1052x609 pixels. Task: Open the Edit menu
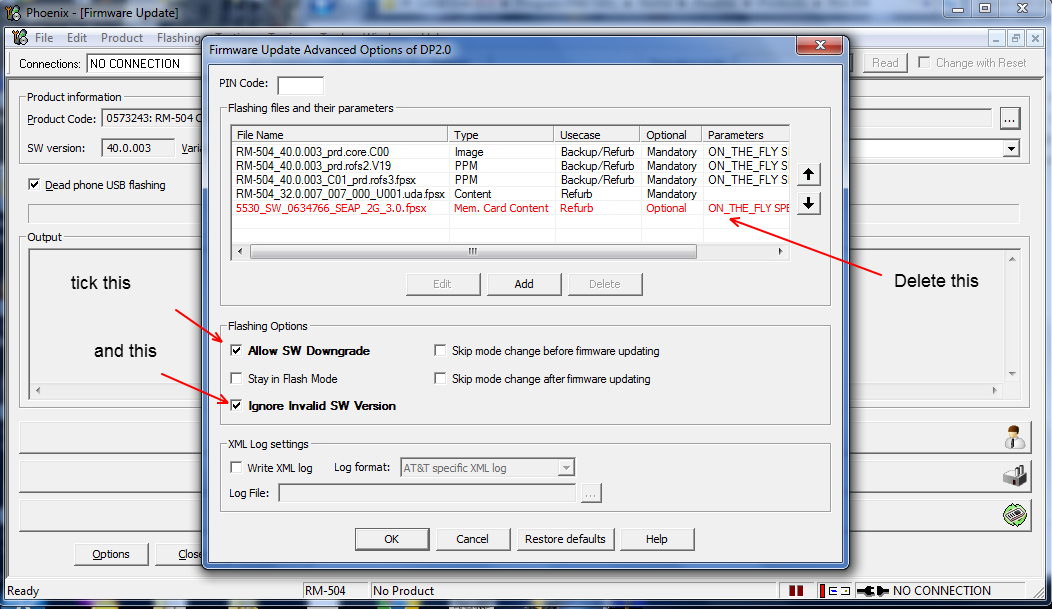tap(76, 38)
